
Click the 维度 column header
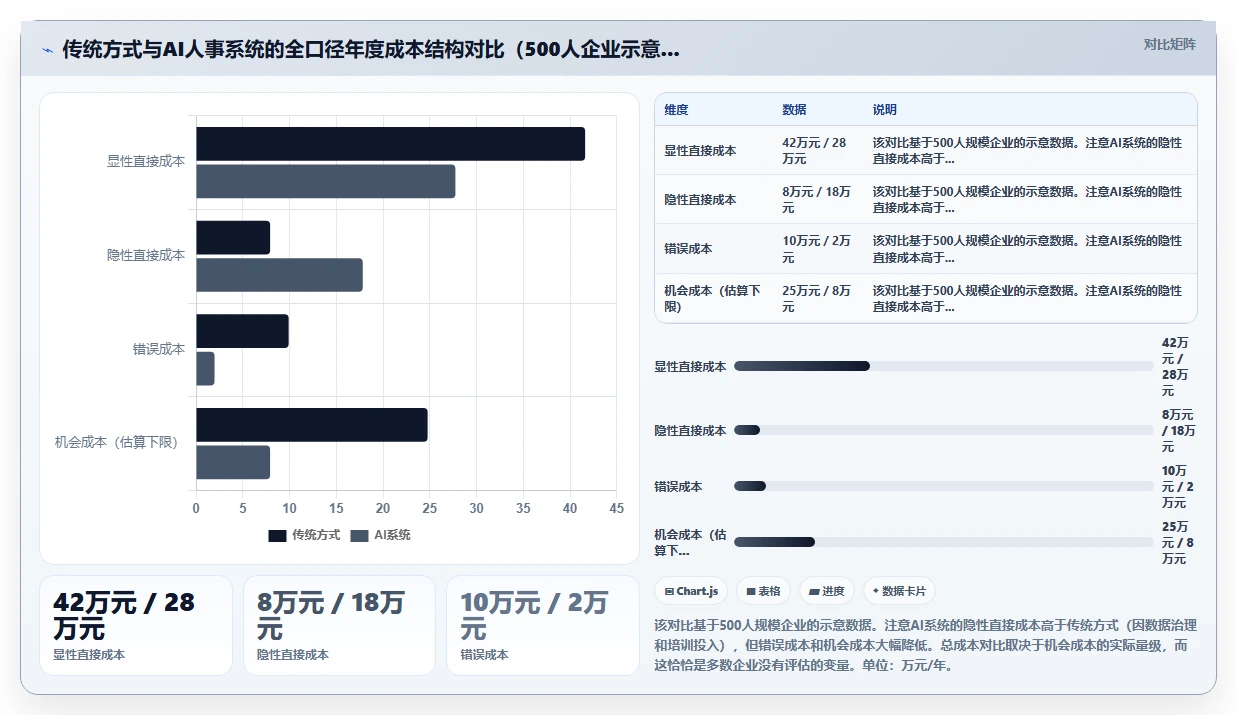(x=676, y=110)
